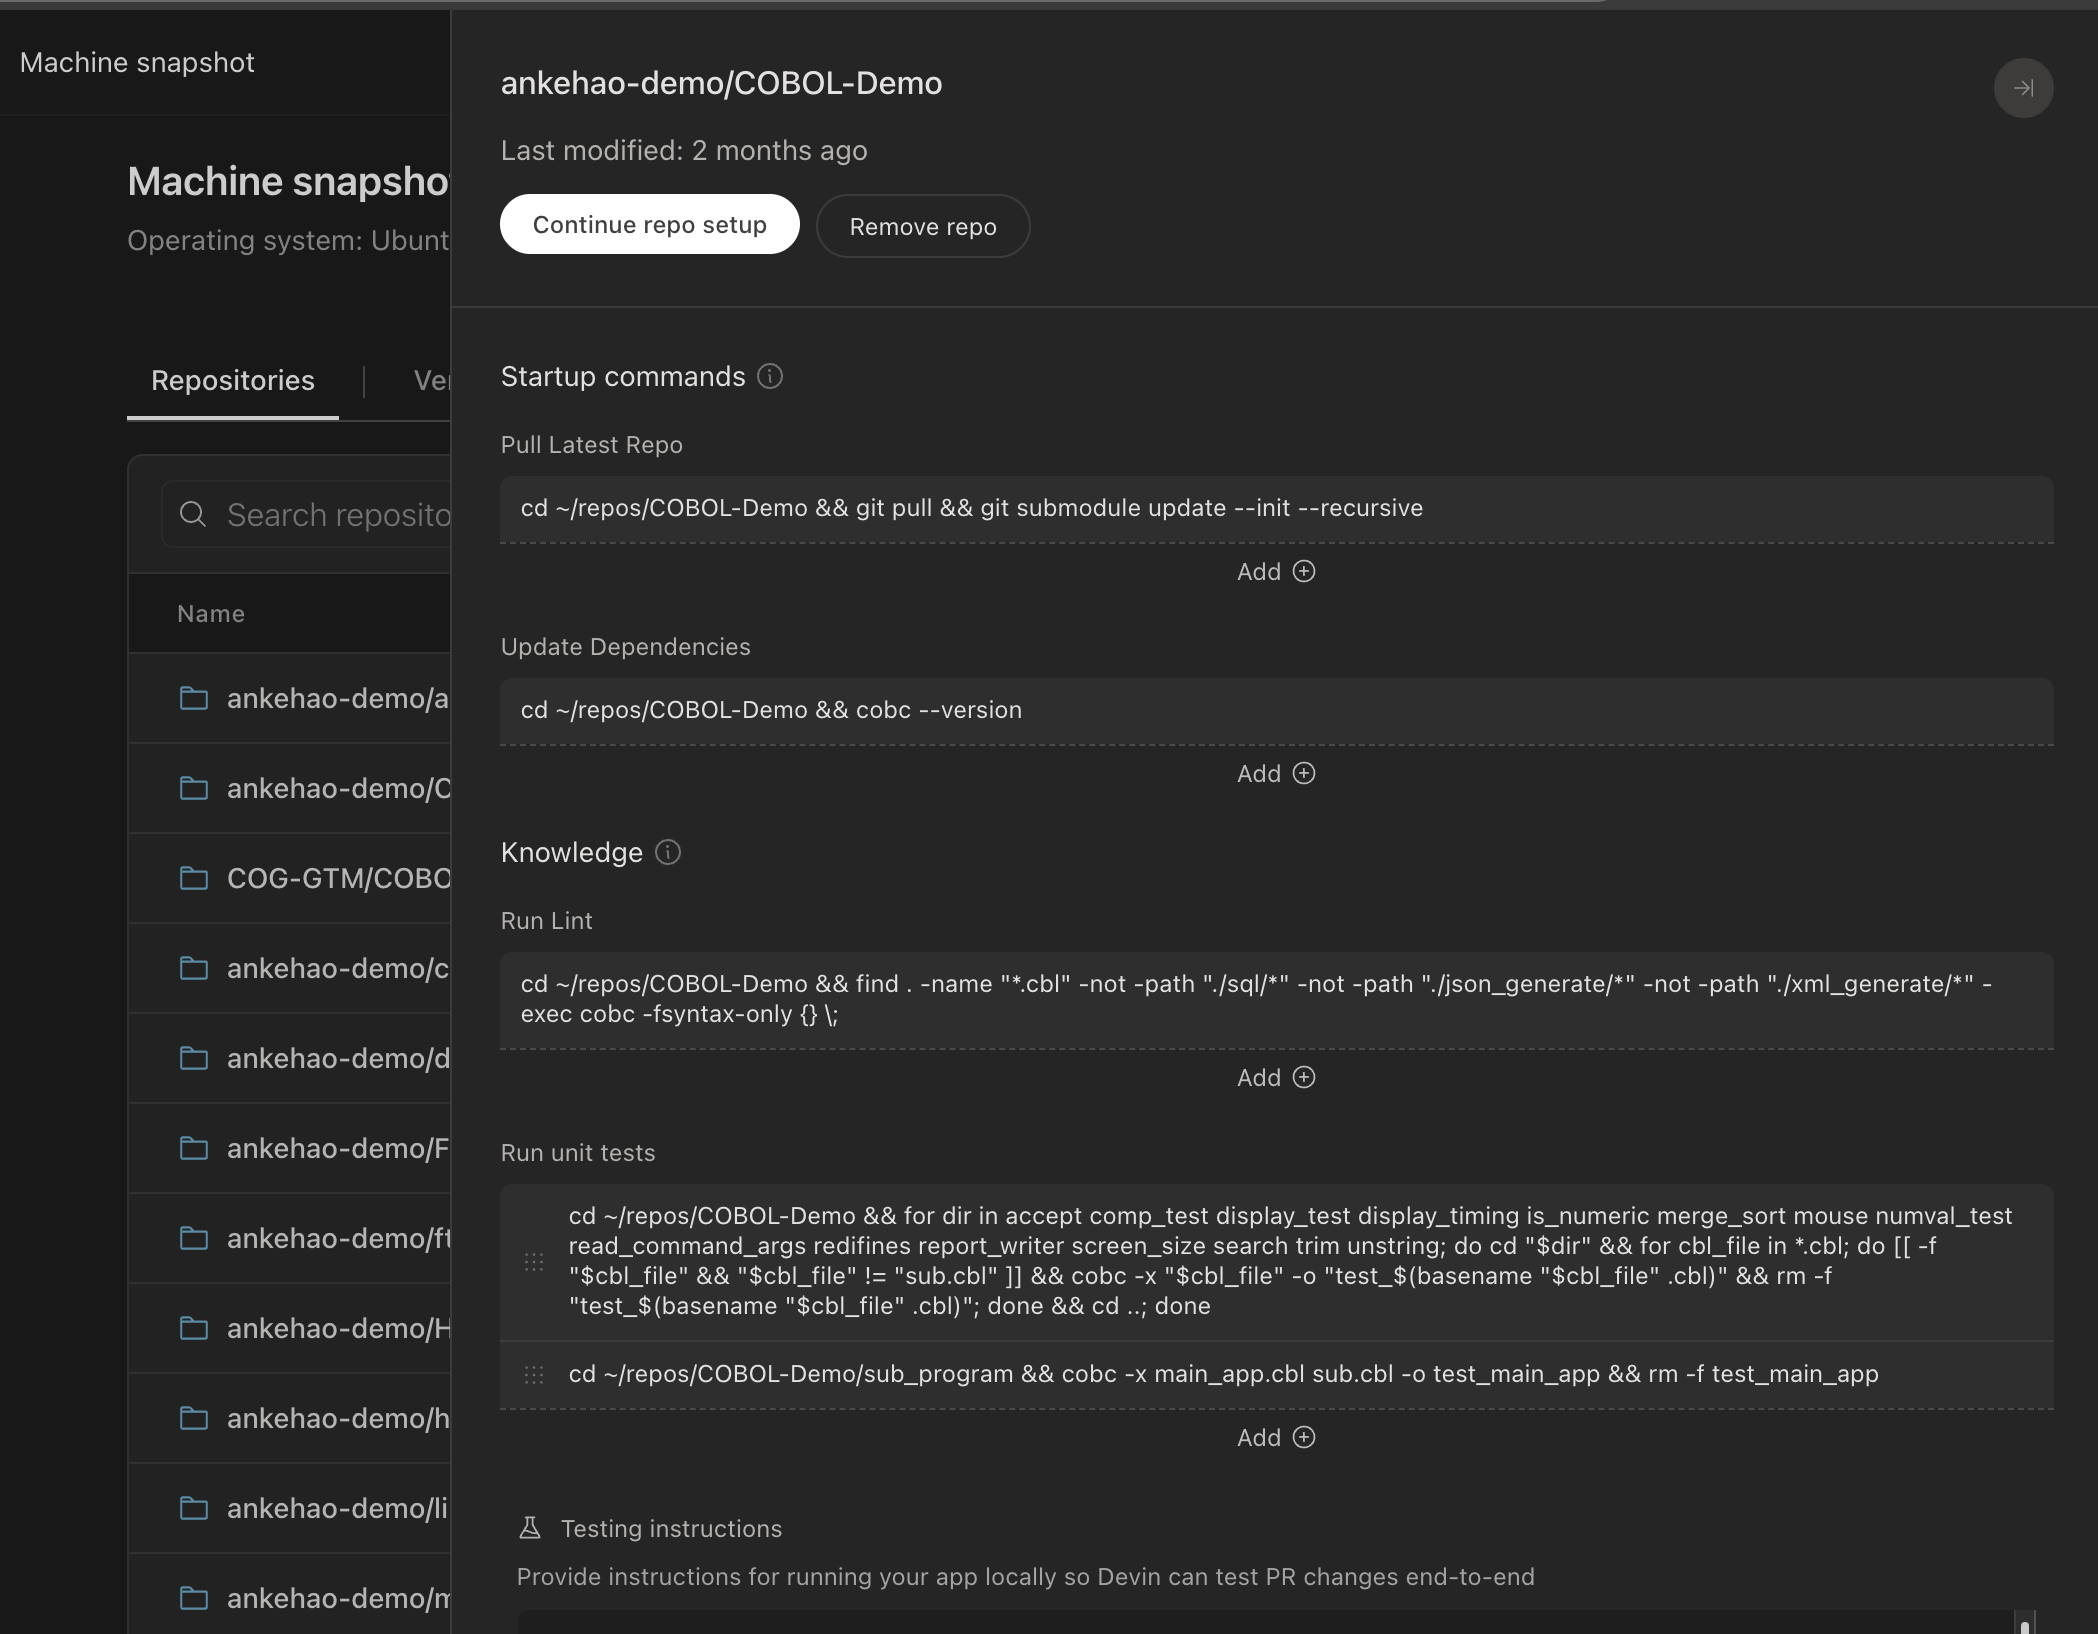Switch to the Repositories tab
Viewport: 2098px width, 1634px height.
[232, 380]
